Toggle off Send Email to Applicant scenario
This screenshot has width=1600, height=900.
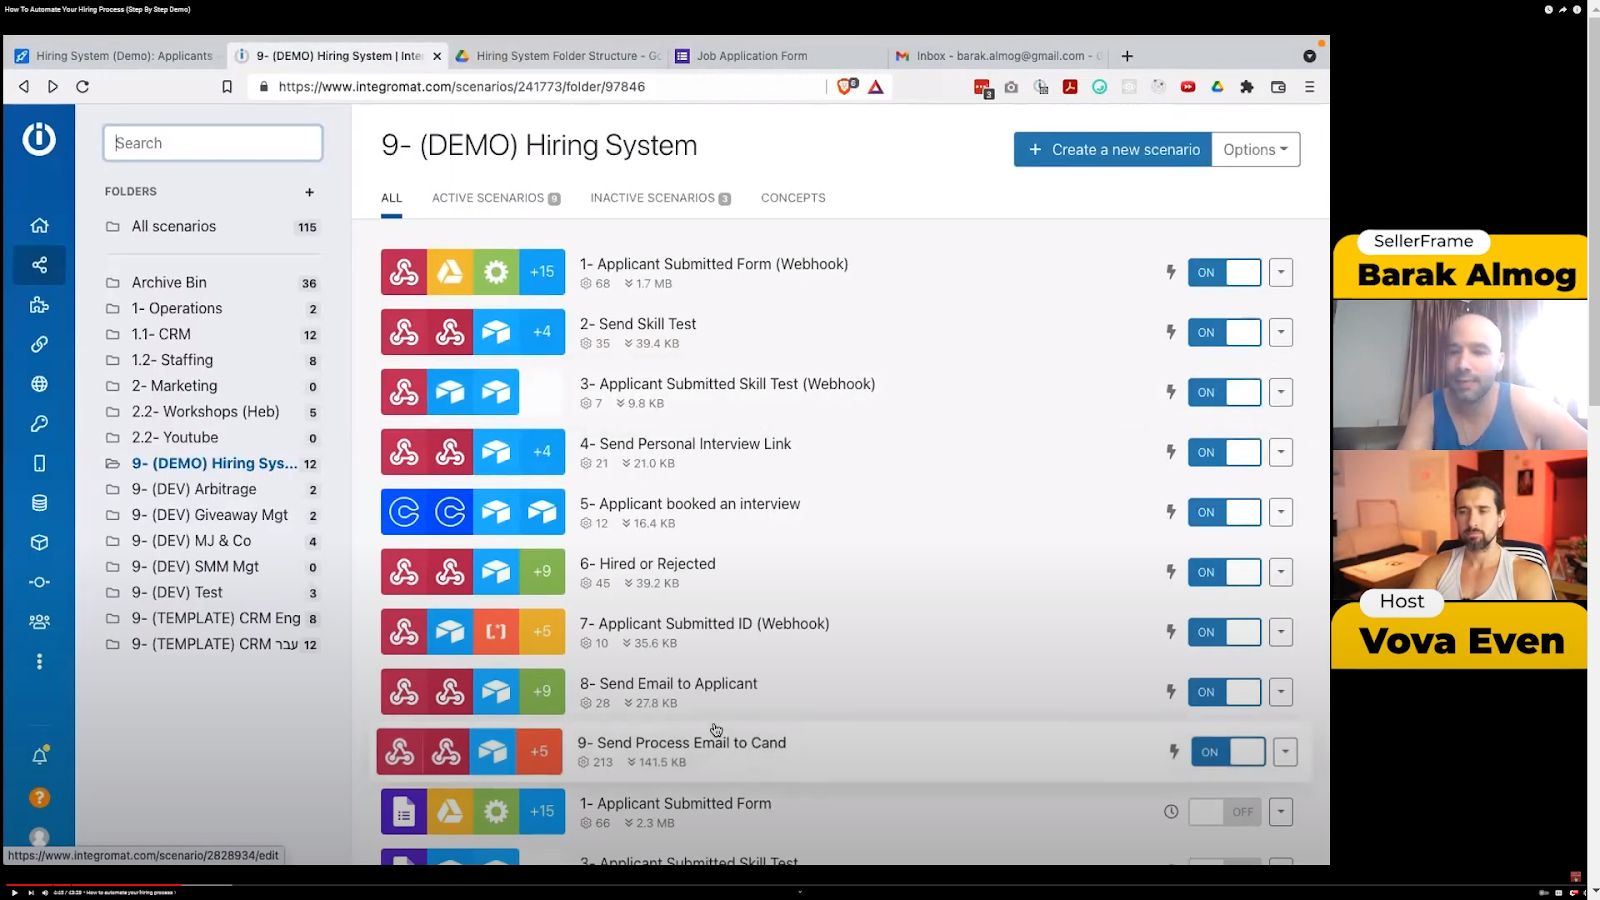1224,692
